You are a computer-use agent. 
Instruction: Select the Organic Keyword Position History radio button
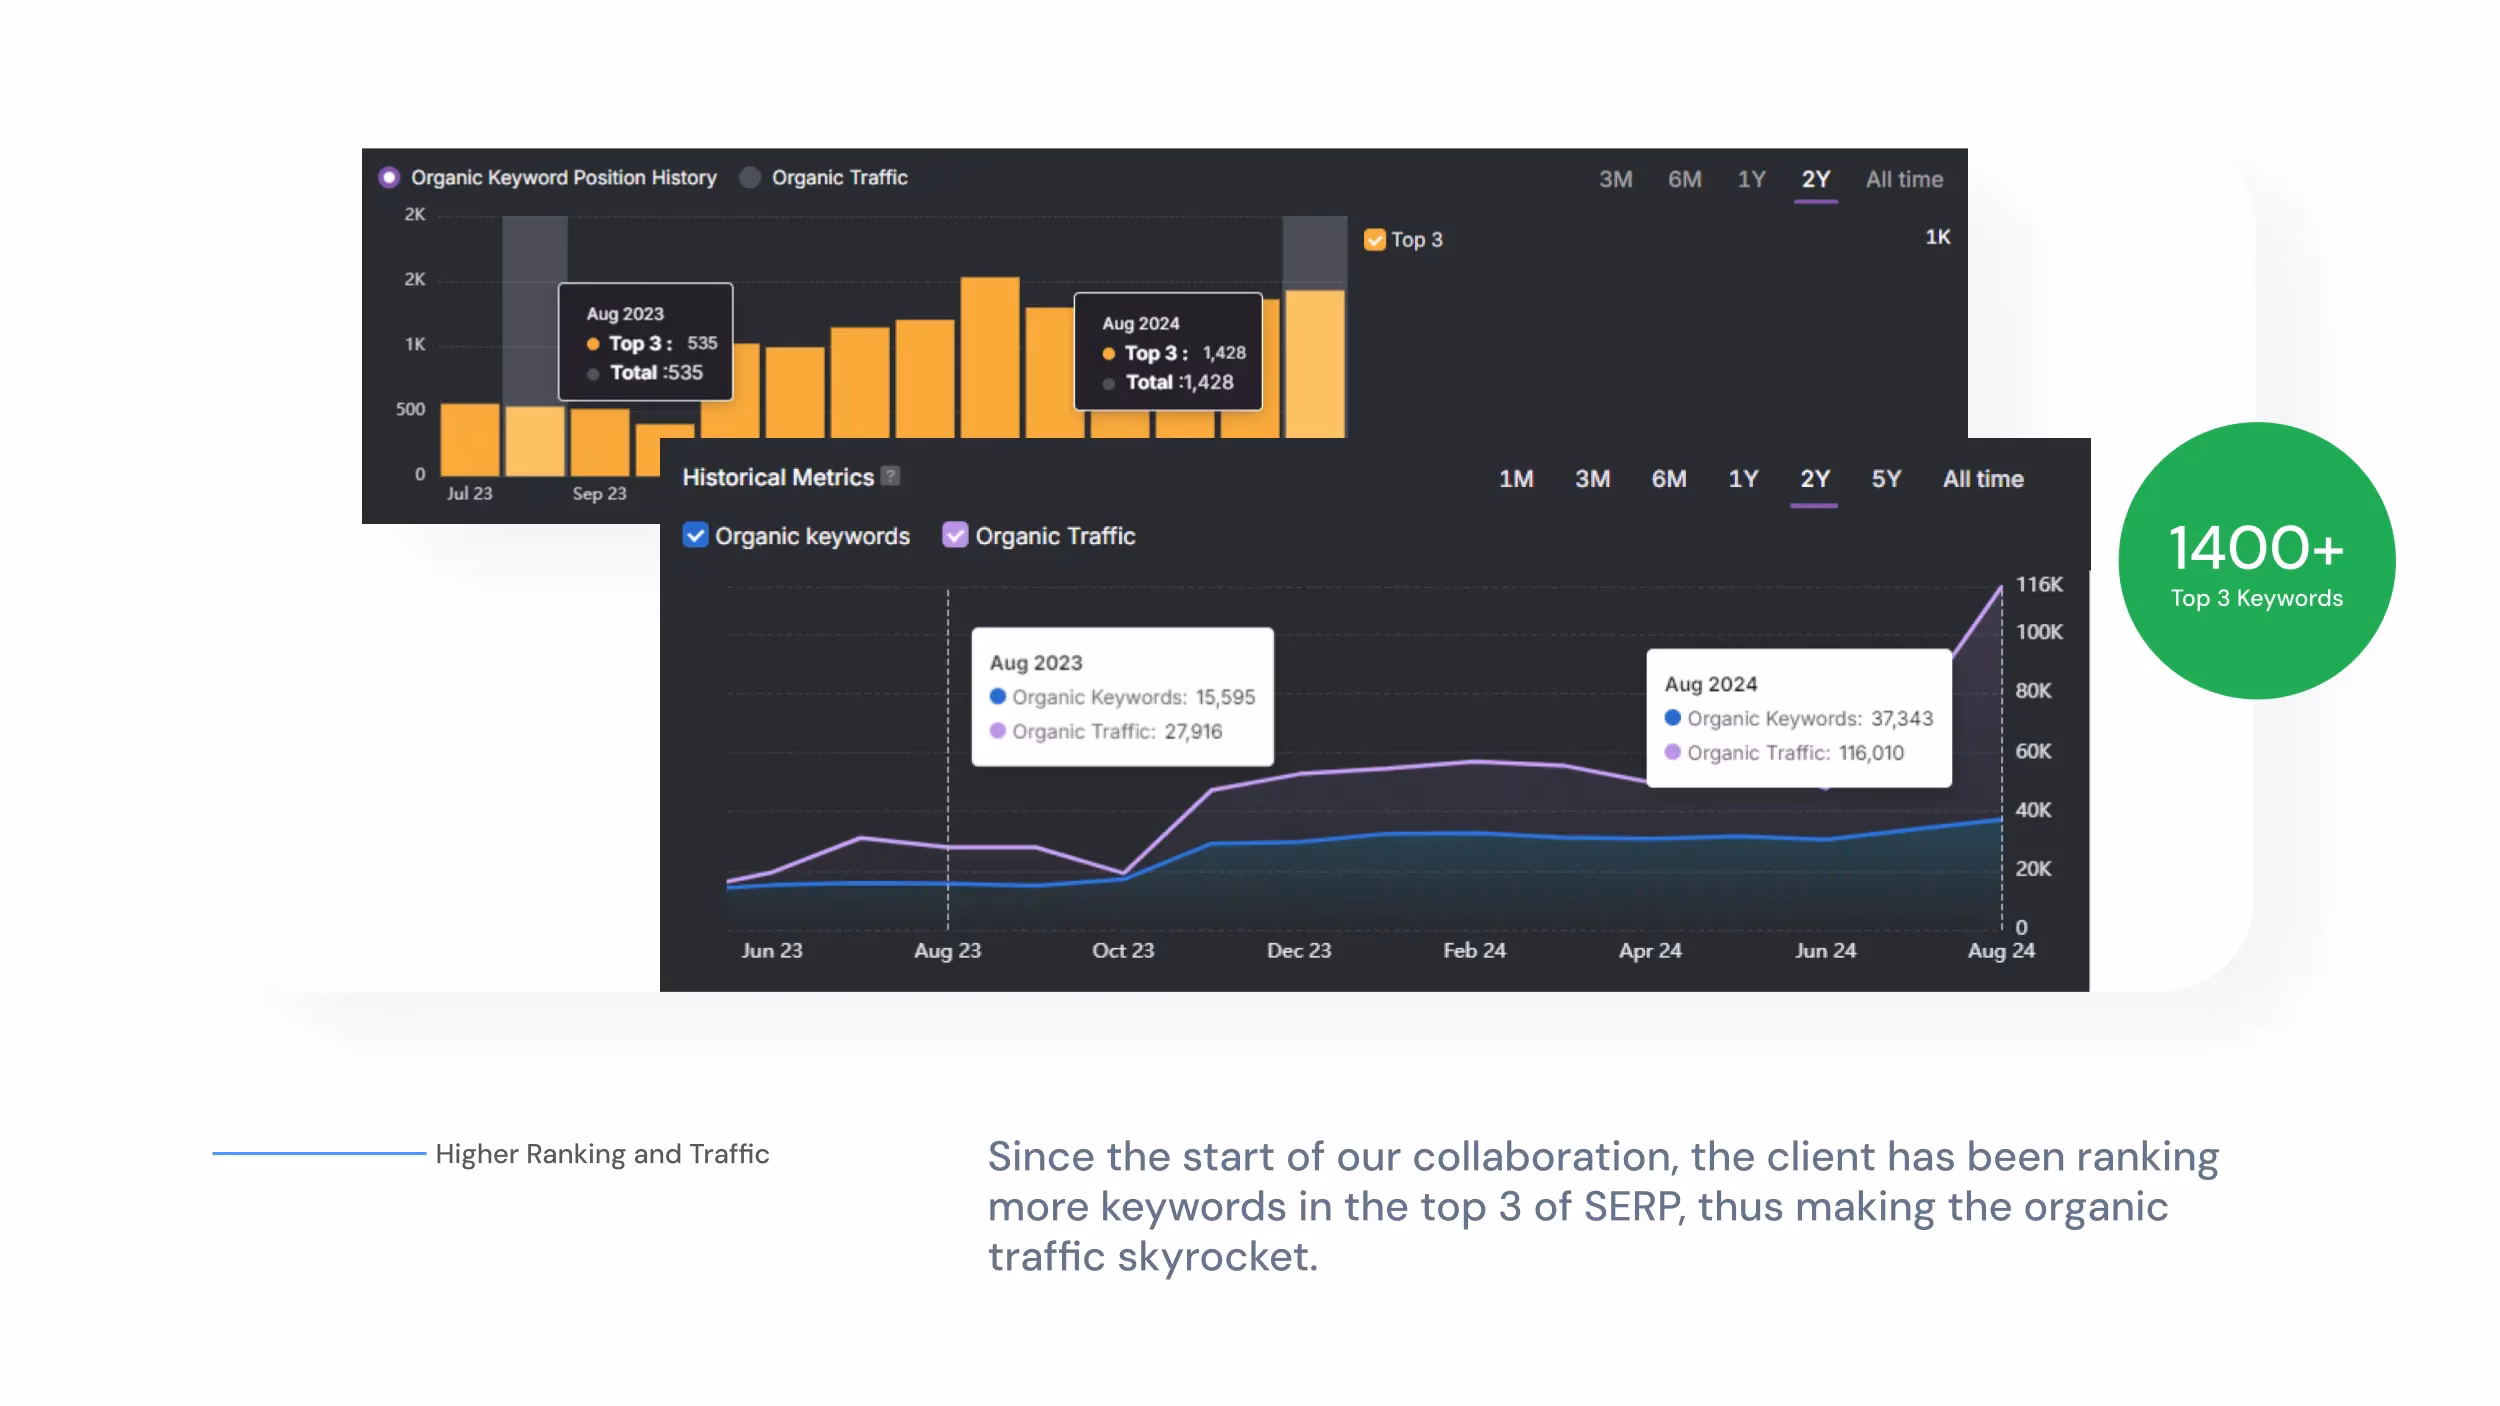[388, 177]
